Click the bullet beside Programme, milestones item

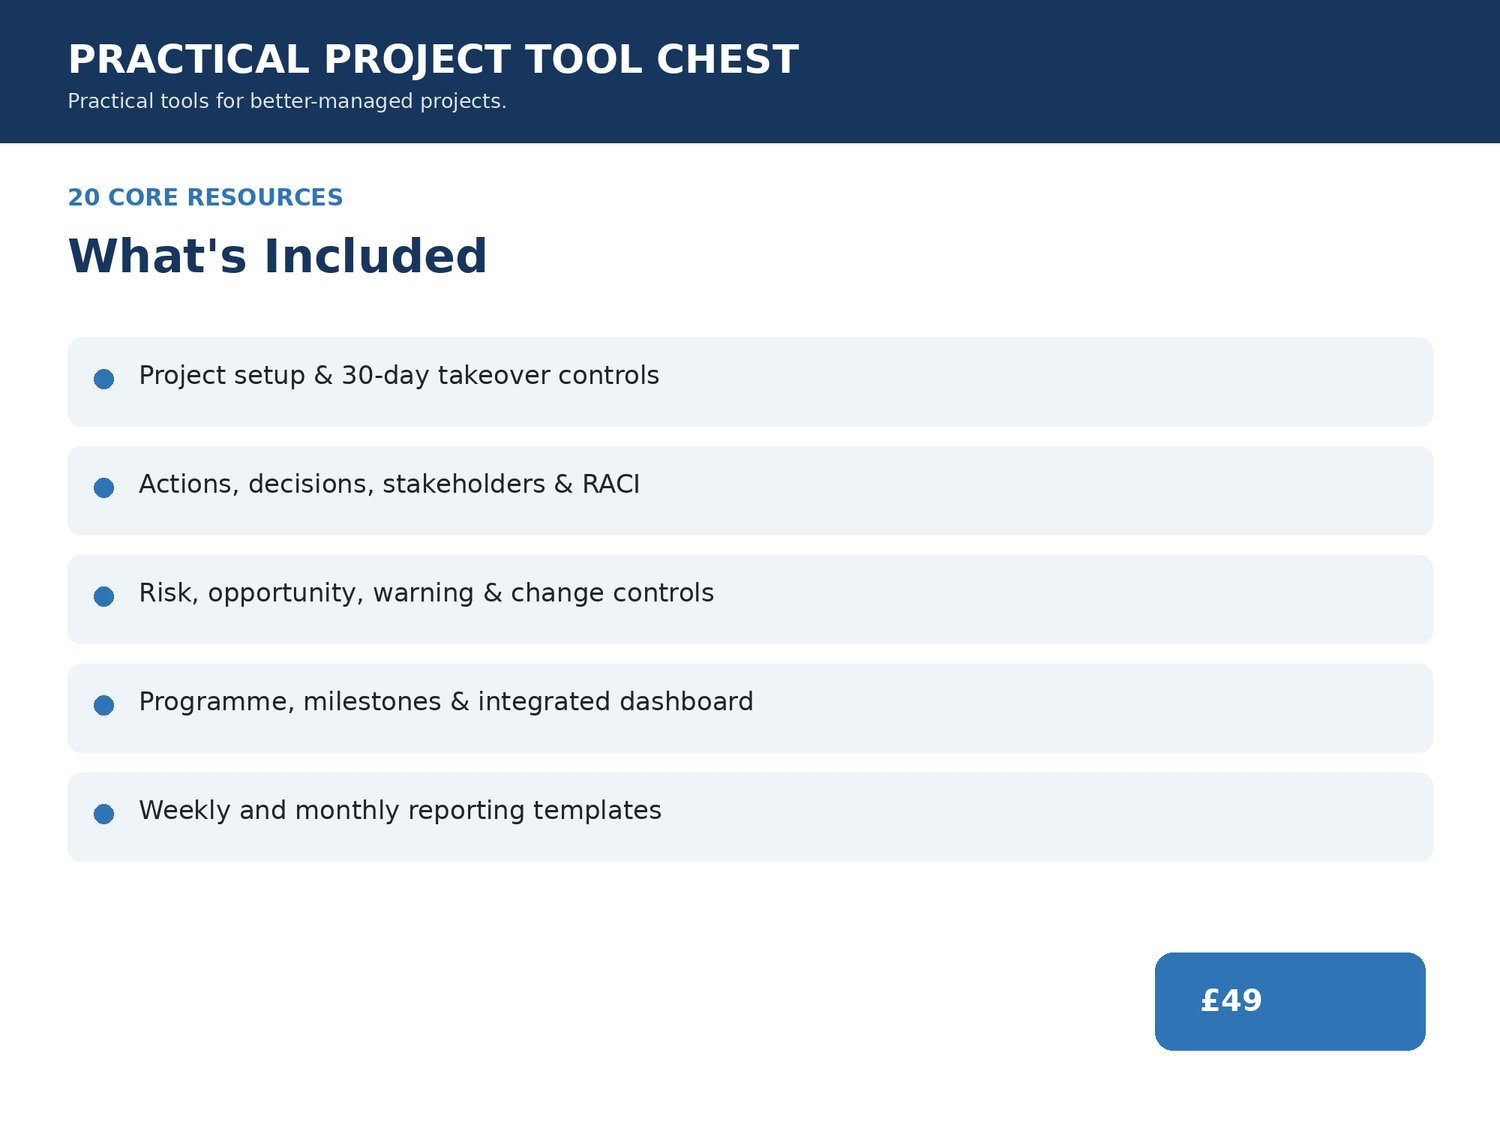[104, 705]
